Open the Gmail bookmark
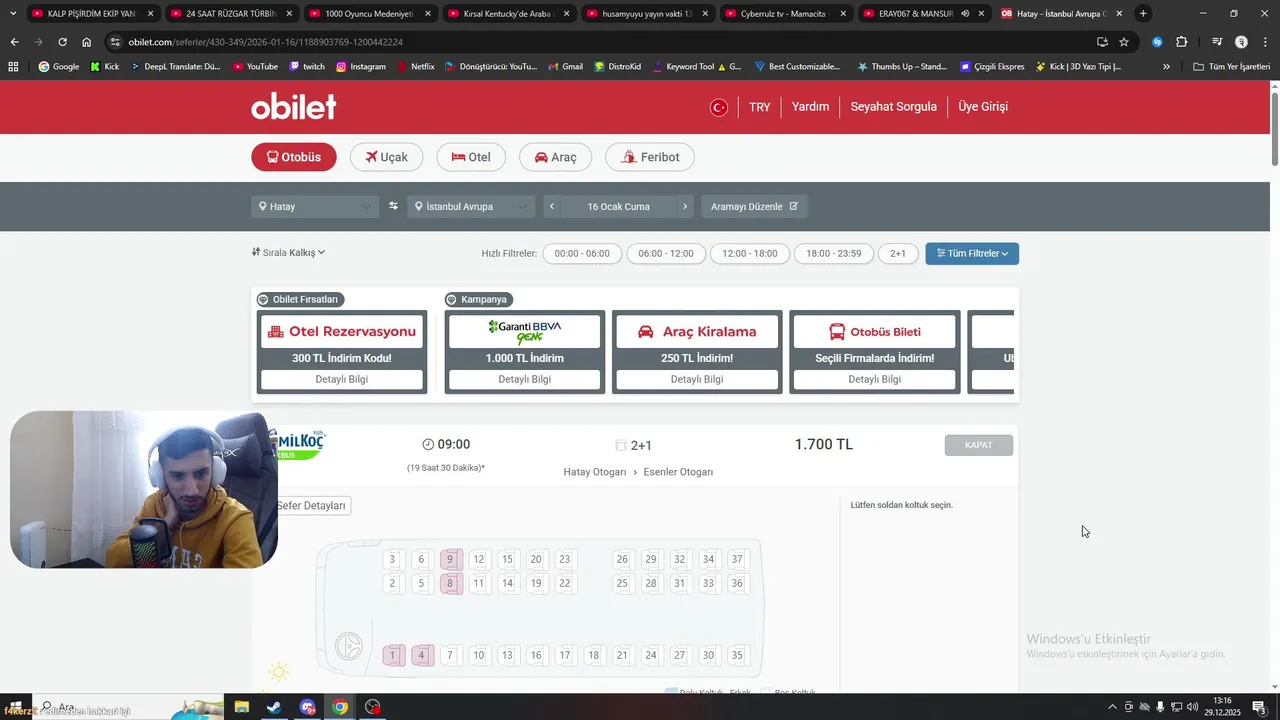The image size is (1280, 720). tap(565, 67)
